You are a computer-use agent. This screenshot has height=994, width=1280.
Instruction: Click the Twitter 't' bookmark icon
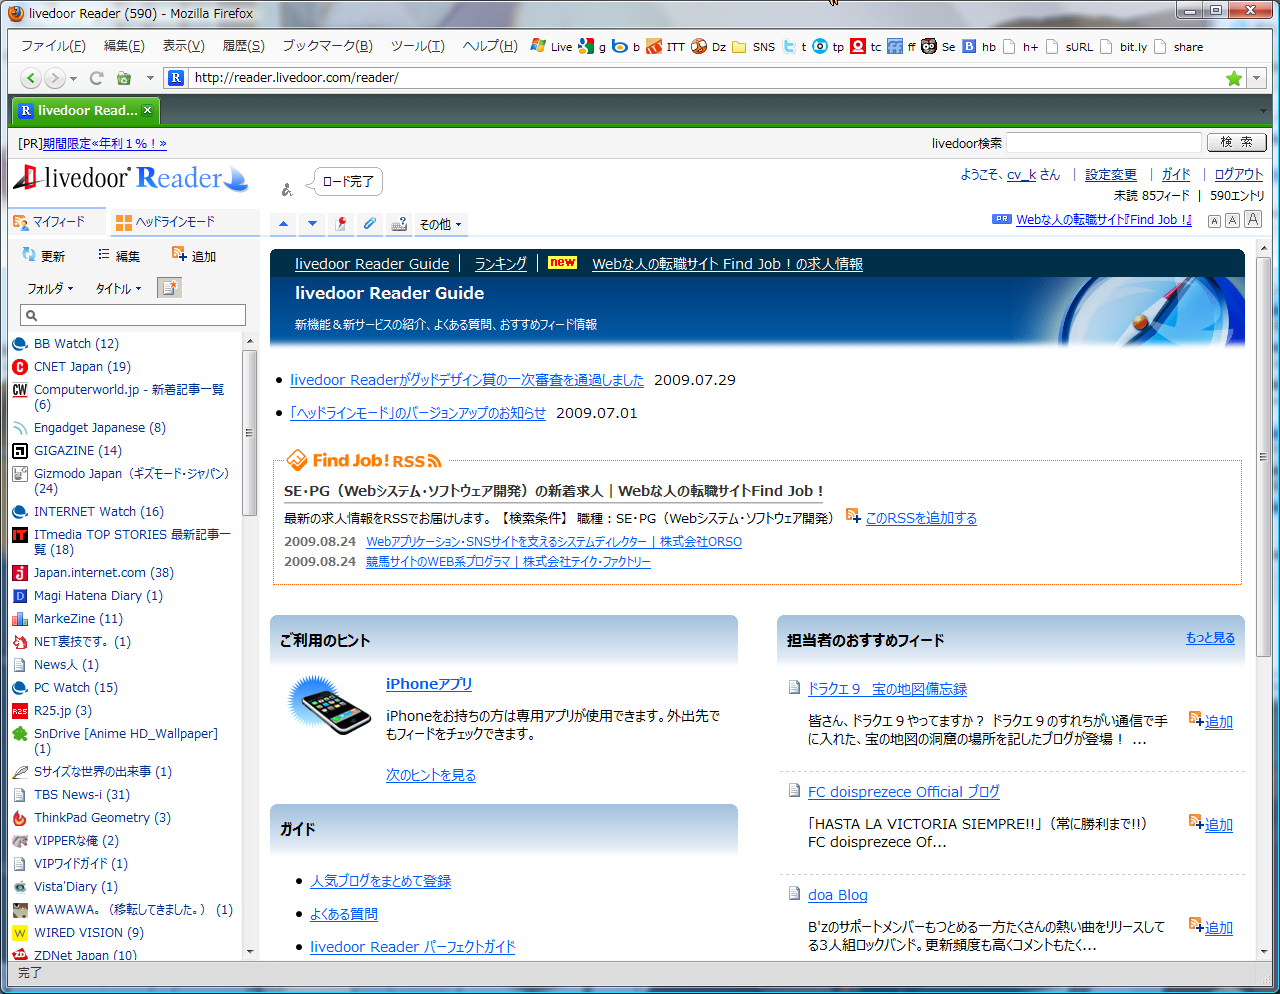pyautogui.click(x=789, y=46)
